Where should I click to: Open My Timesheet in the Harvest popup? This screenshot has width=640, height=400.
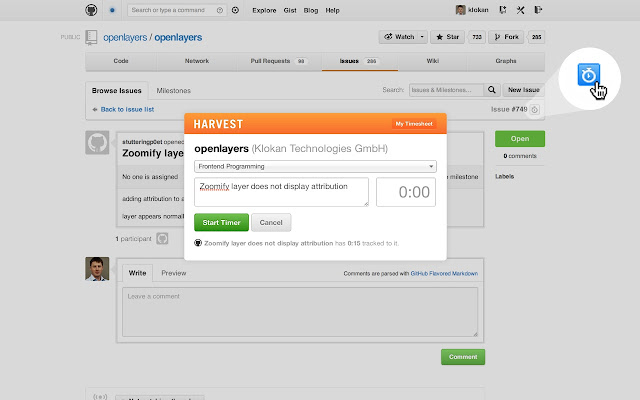tap(414, 124)
